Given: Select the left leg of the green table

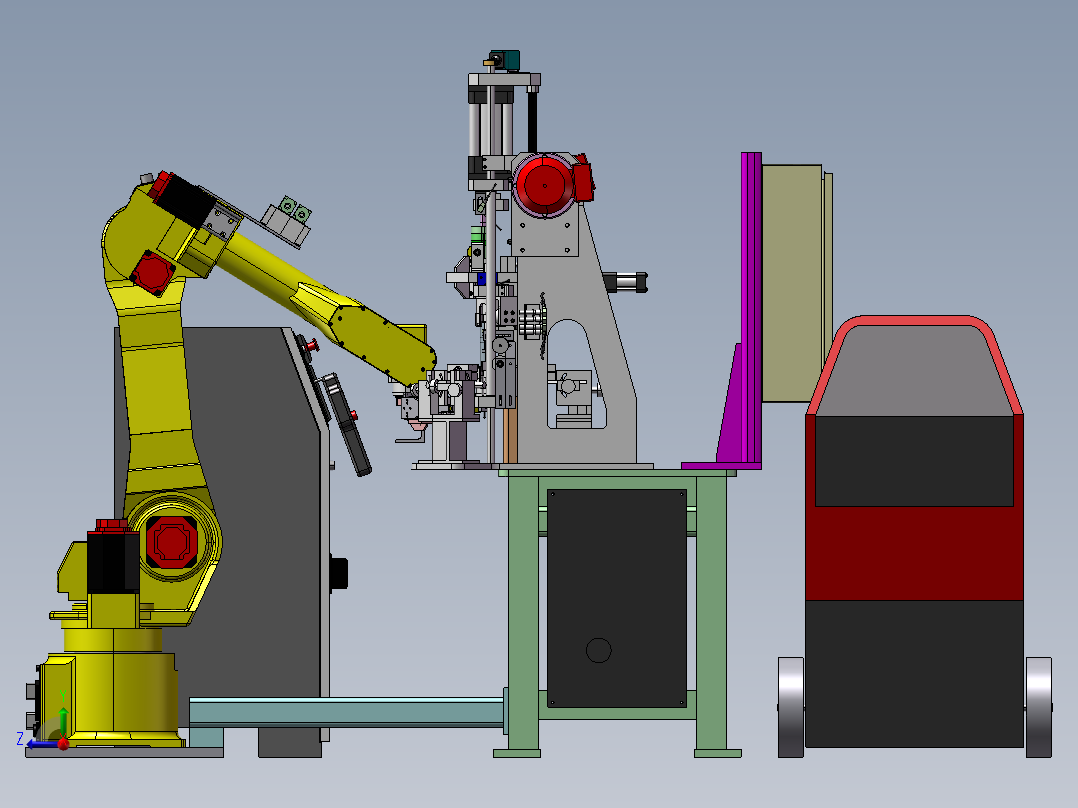Looking at the screenshot, I should click(x=522, y=614).
